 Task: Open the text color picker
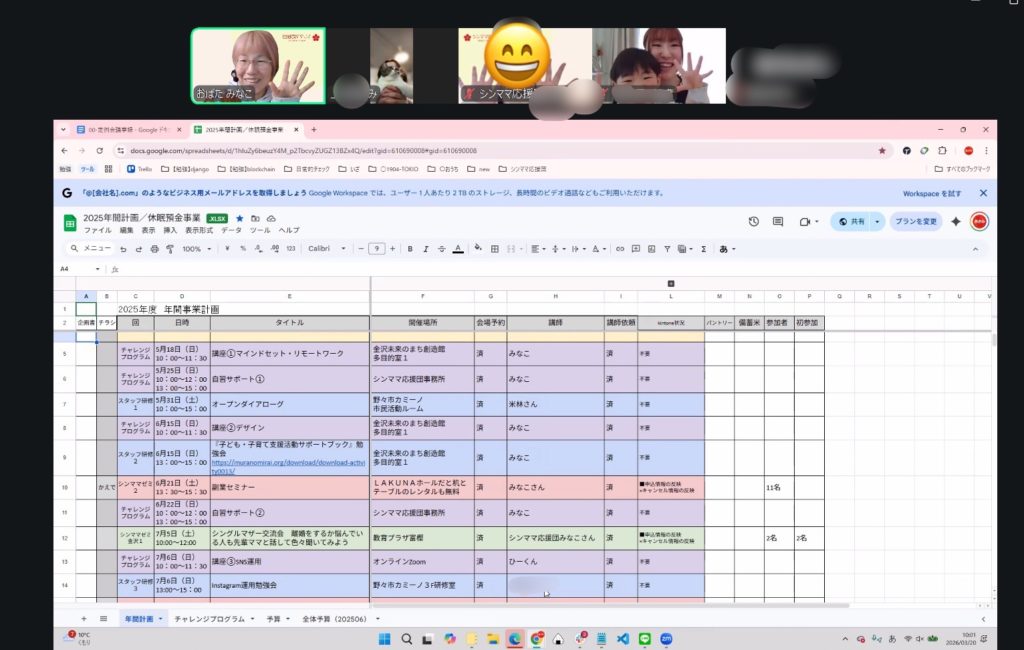click(x=458, y=249)
